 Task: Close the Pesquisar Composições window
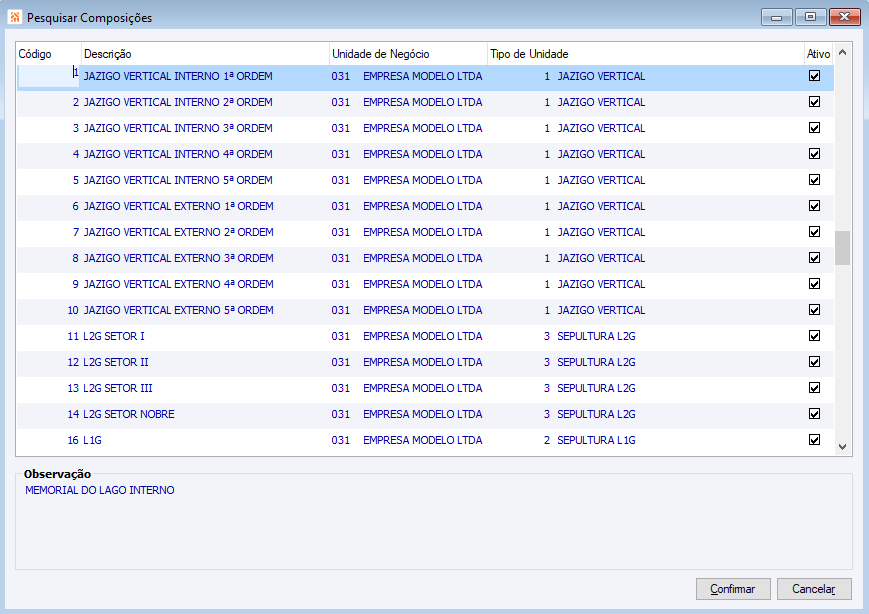point(844,17)
